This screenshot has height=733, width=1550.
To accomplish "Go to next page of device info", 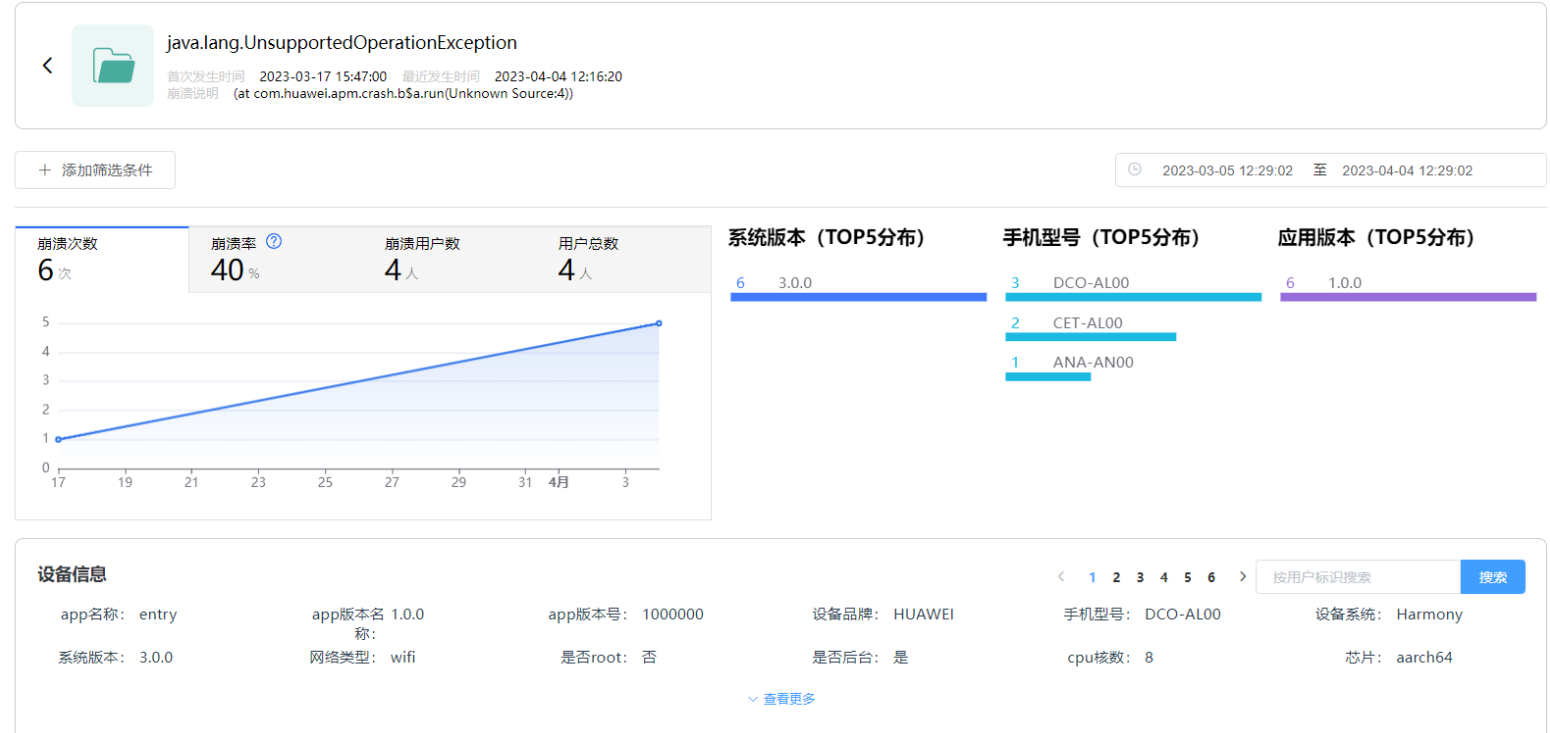I will 1243,577.
